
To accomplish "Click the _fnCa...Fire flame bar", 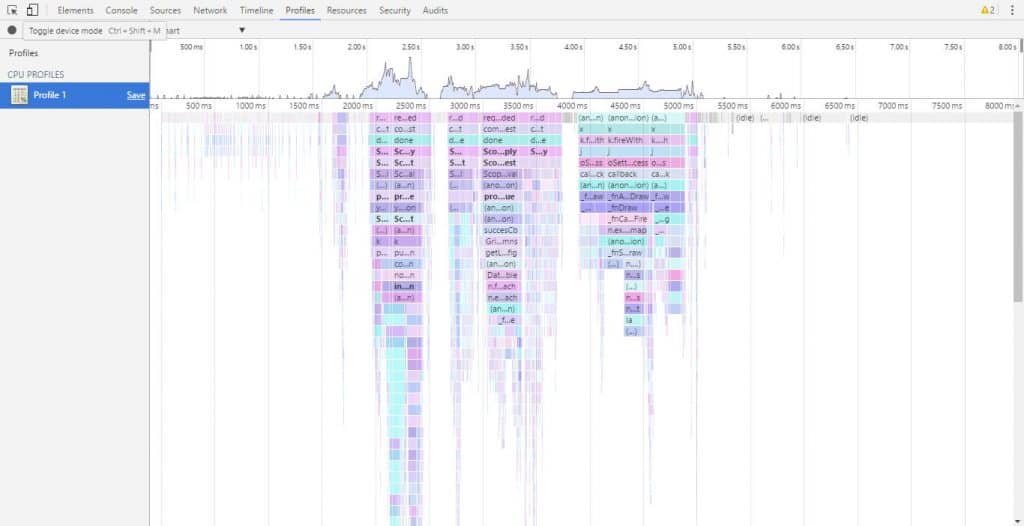I will point(628,219).
